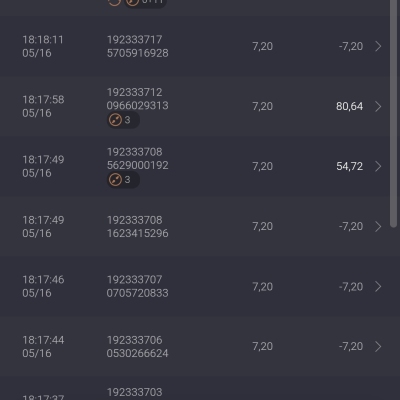Click the vertical scrollbar thumb
The height and width of the screenshot is (400, 400).
[x=394, y=113]
